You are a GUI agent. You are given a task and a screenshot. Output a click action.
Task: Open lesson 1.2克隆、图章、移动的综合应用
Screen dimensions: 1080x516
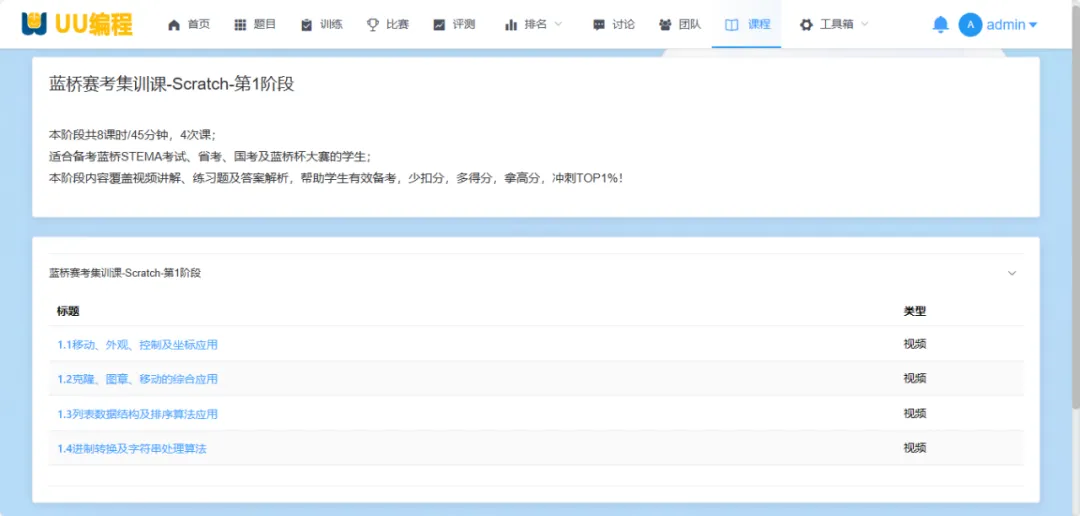(138, 379)
